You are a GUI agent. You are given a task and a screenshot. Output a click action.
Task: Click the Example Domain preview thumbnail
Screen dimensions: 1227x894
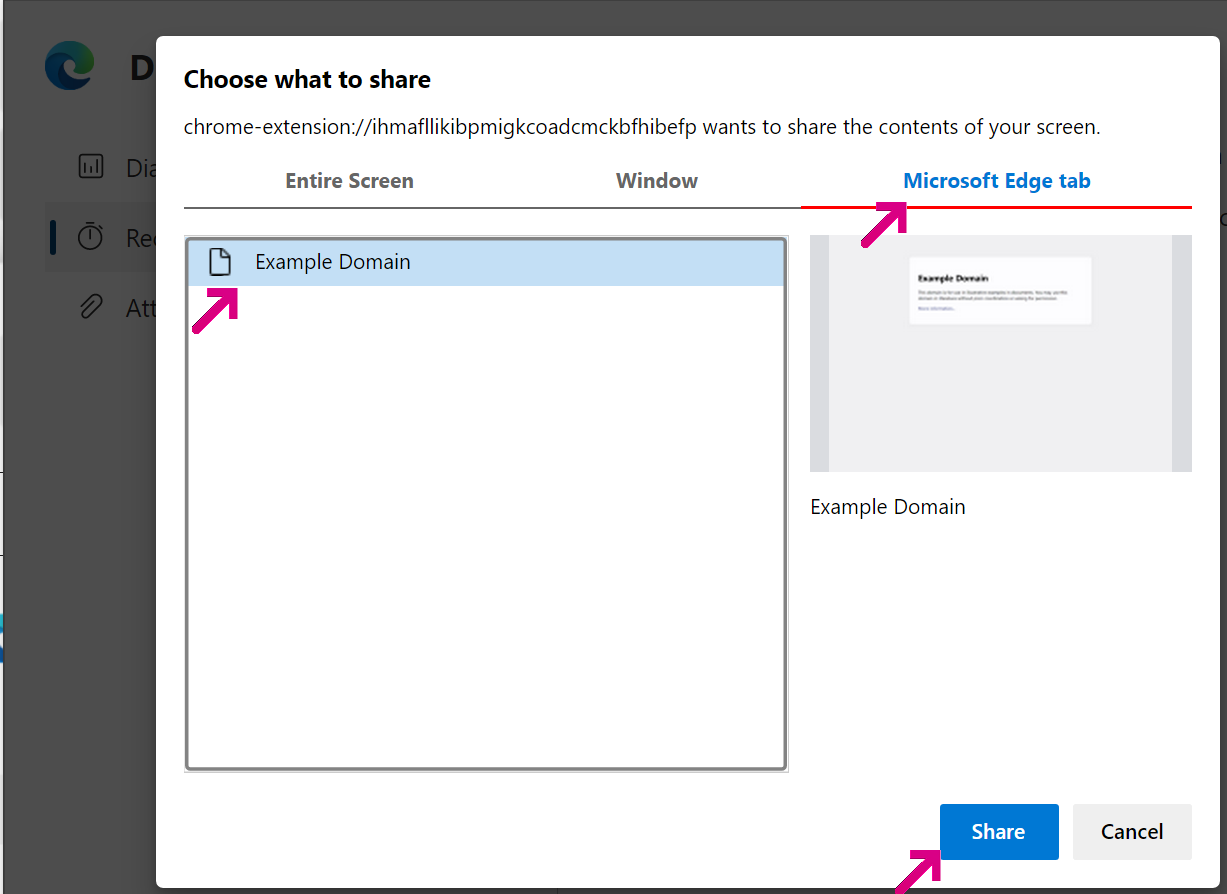click(1000, 353)
